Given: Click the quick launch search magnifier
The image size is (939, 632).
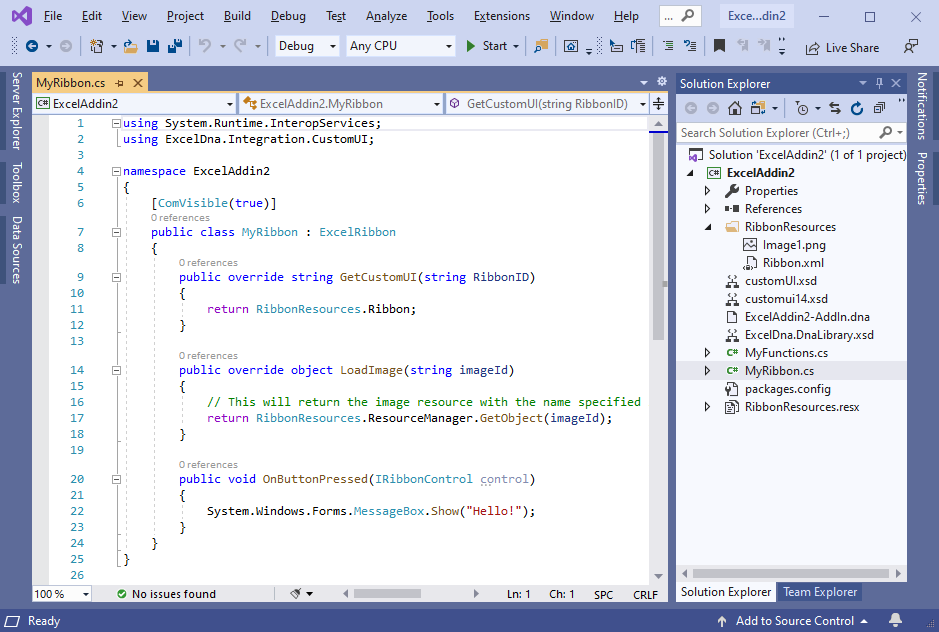Looking at the screenshot, I should click(688, 16).
